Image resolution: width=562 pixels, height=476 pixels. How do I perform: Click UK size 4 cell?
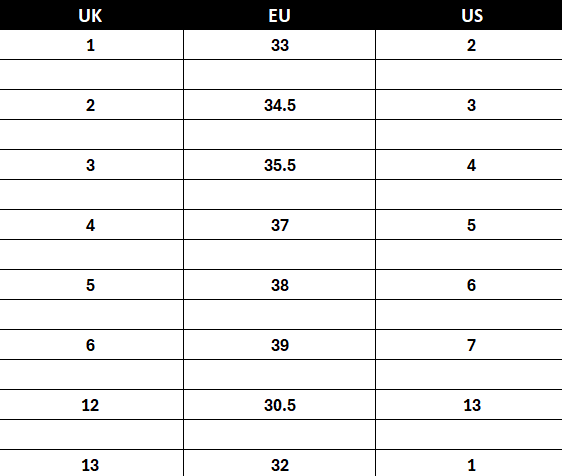(x=90, y=225)
